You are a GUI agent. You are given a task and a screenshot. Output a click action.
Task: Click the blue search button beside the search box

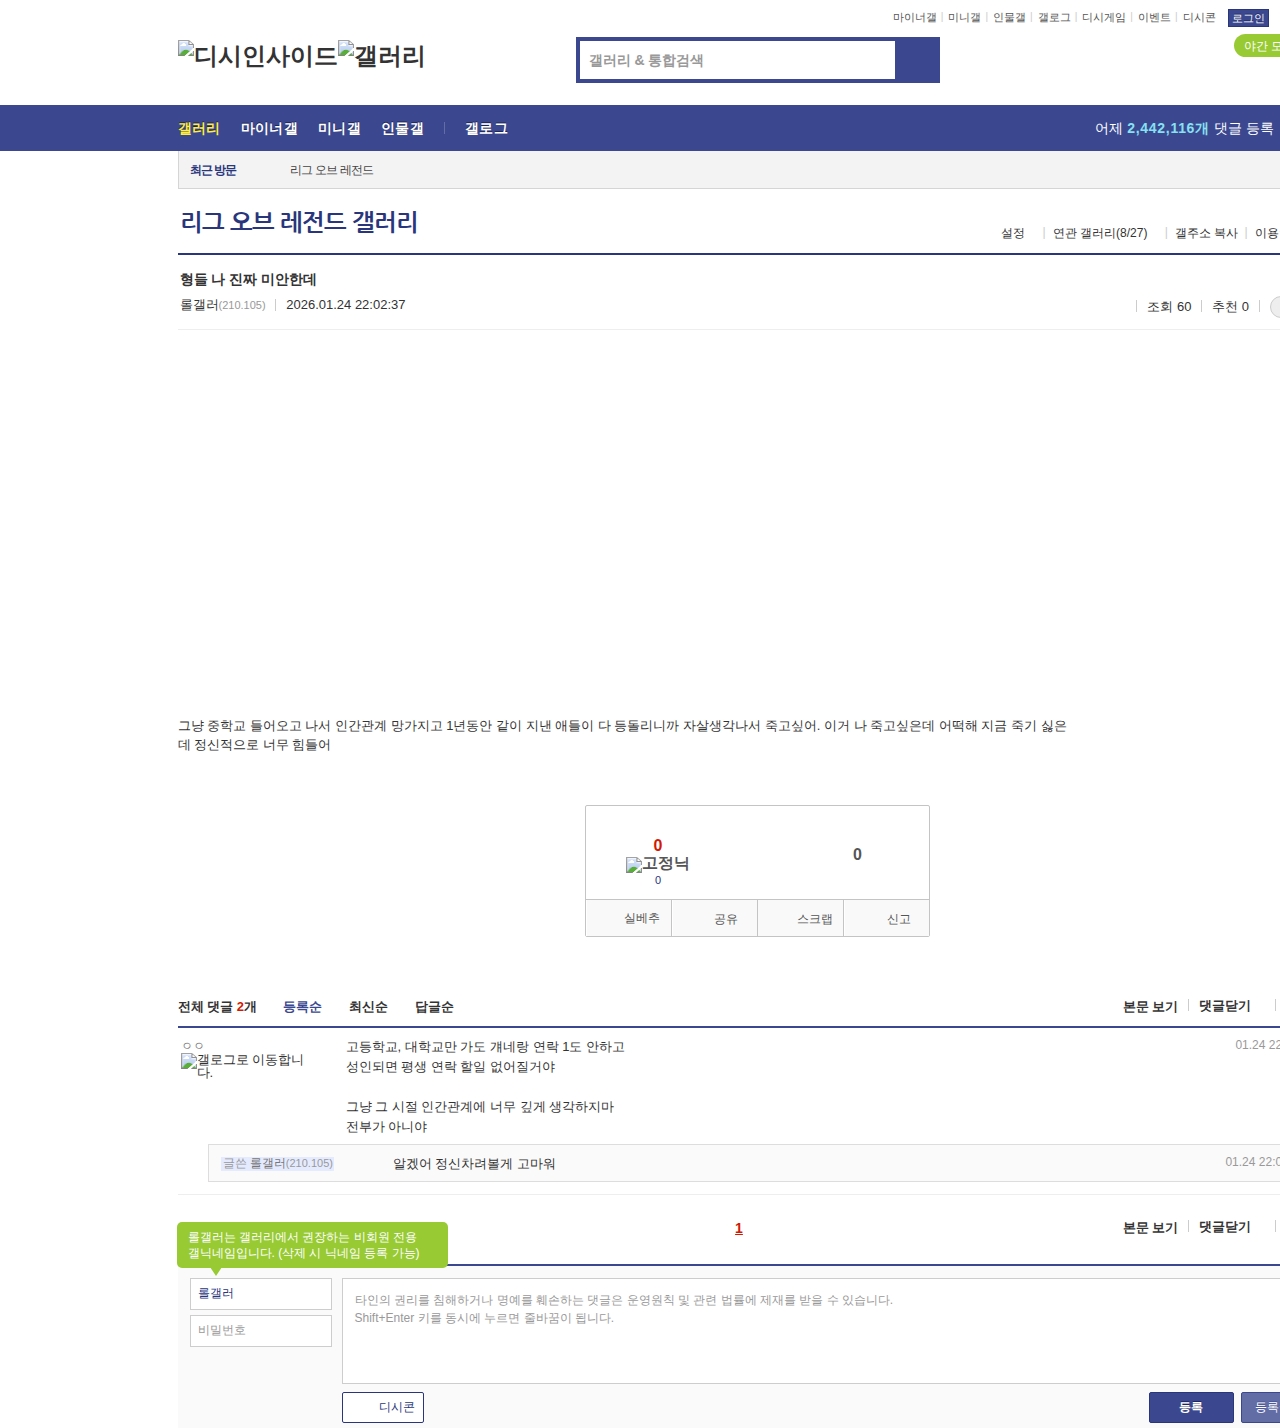[x=917, y=60]
